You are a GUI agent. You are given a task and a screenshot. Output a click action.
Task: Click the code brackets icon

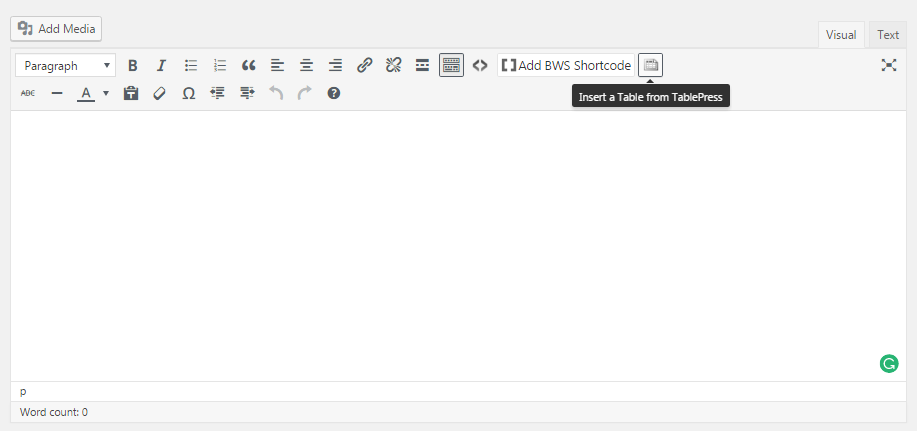tap(480, 65)
